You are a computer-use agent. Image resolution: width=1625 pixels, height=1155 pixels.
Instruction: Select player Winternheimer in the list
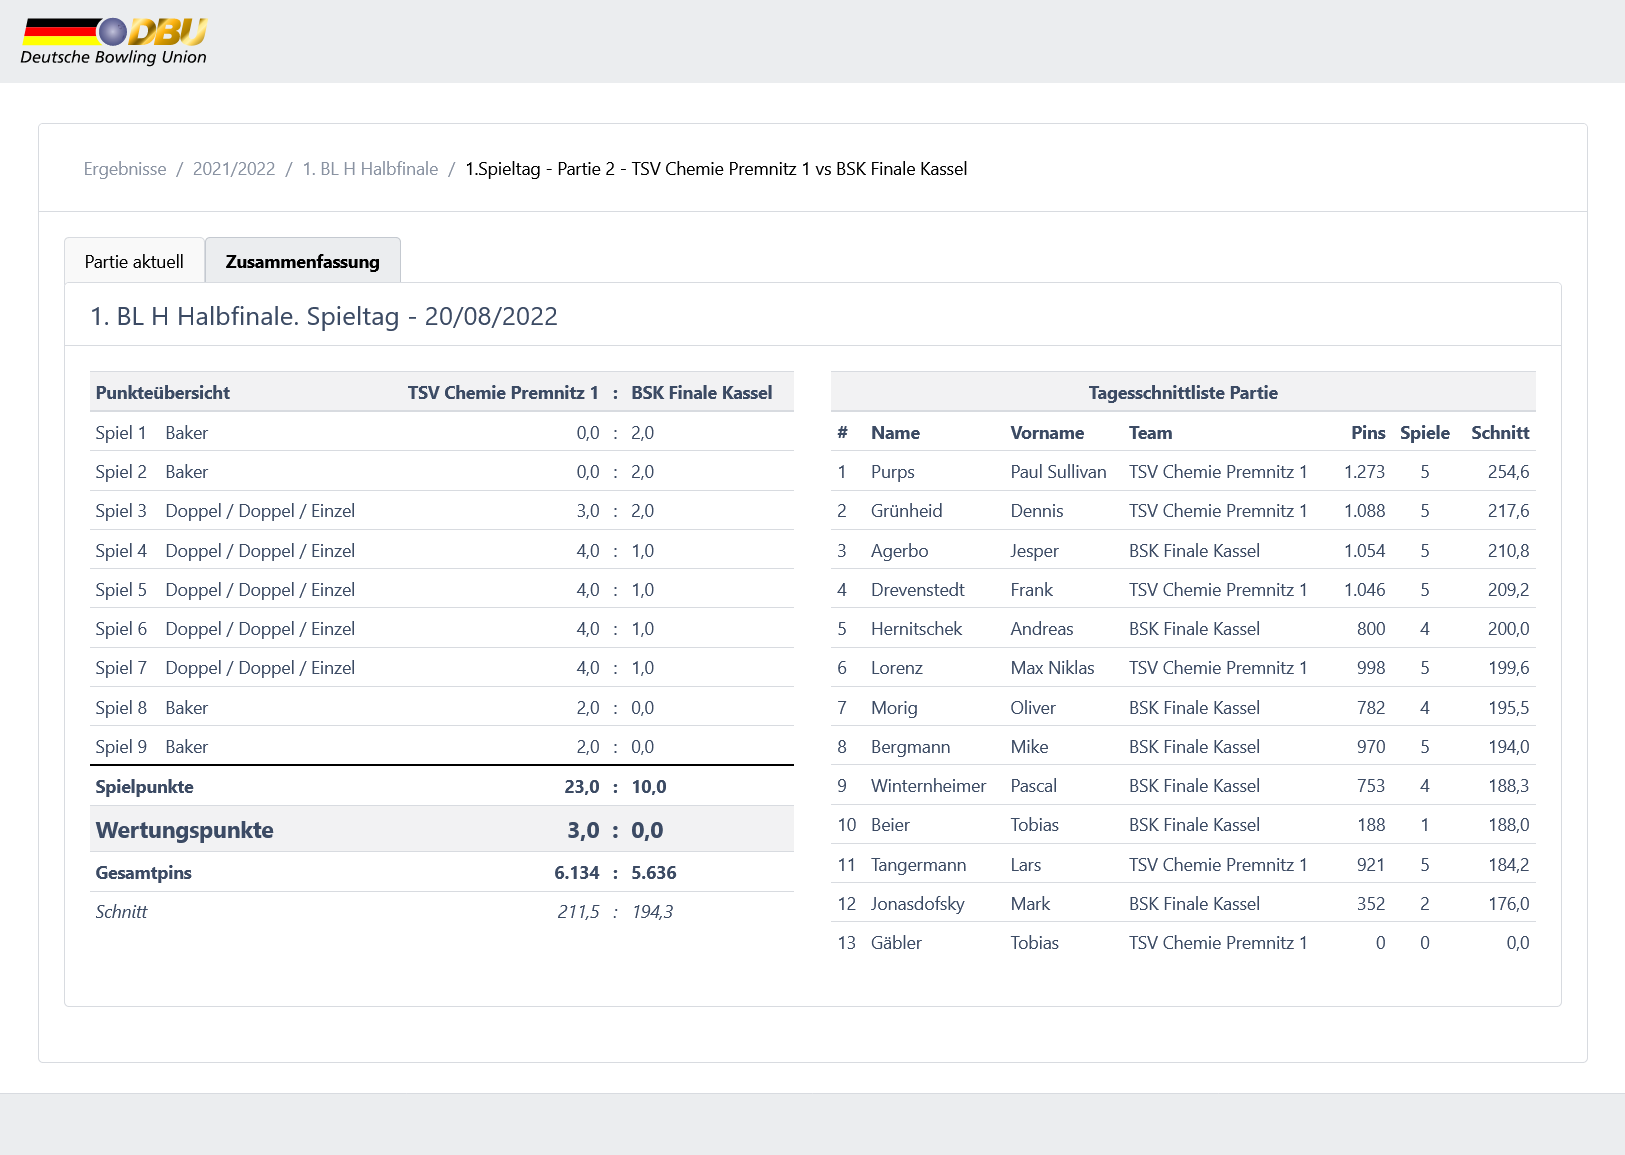(1183, 785)
